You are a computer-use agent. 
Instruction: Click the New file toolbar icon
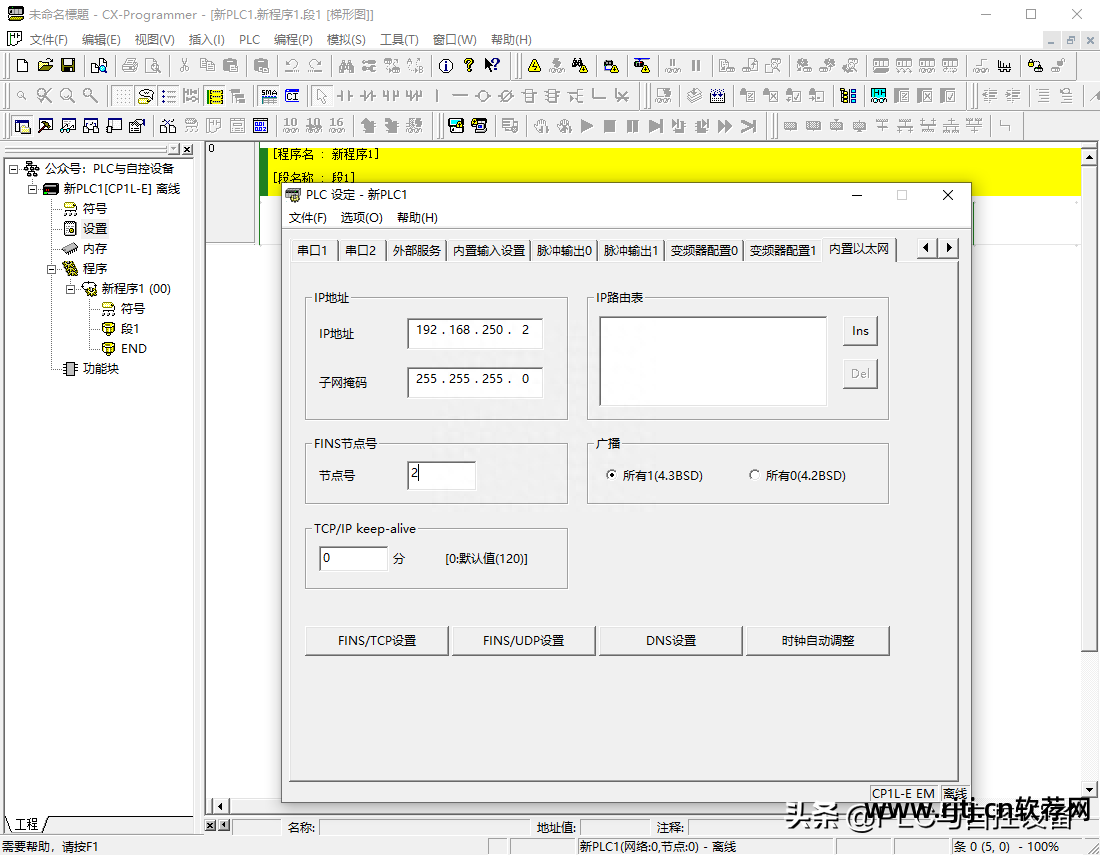pos(22,66)
